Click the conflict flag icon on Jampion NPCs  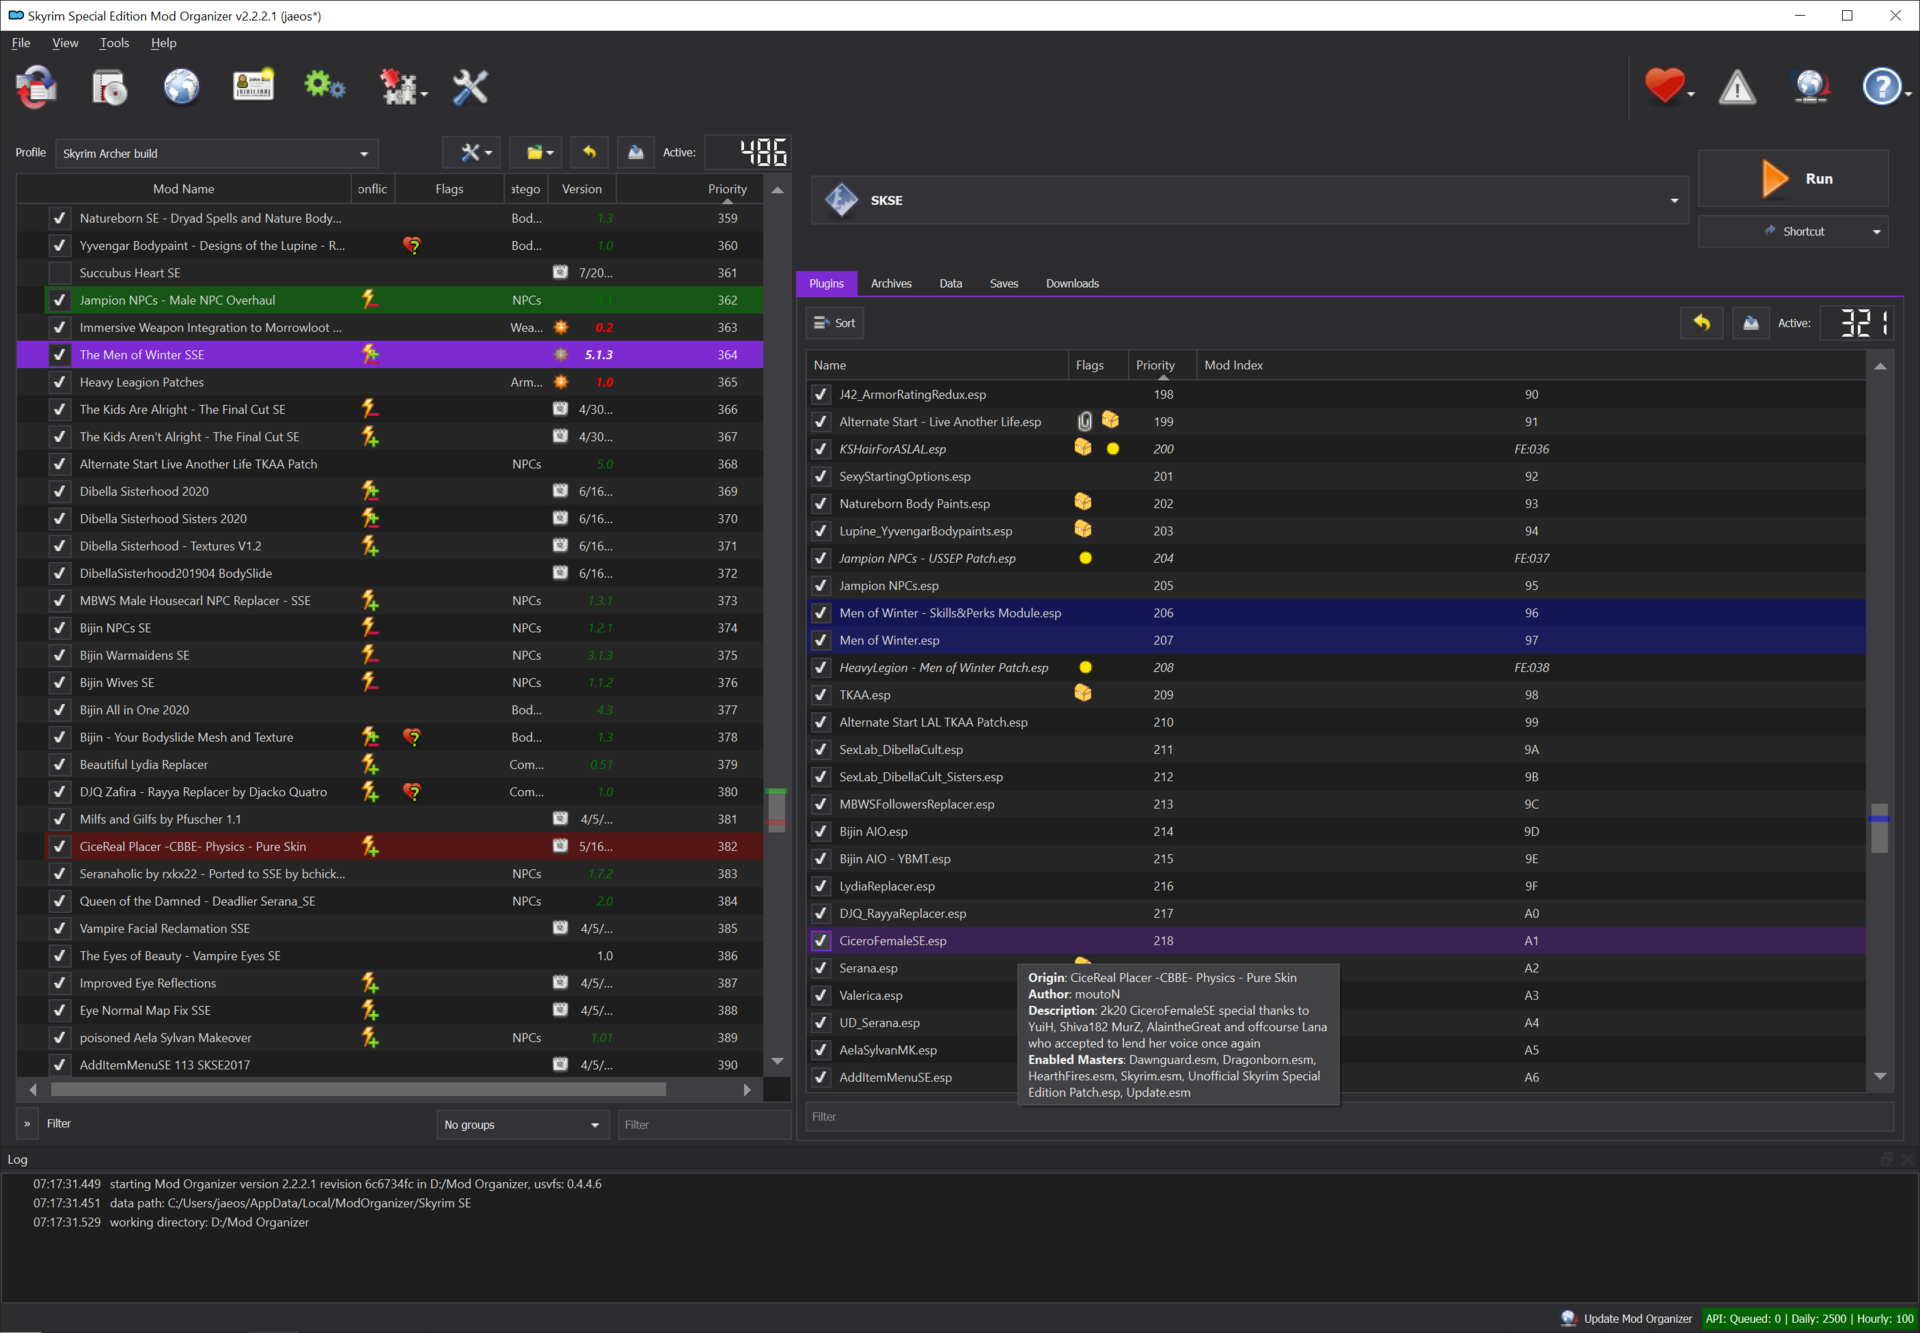pos(369,299)
